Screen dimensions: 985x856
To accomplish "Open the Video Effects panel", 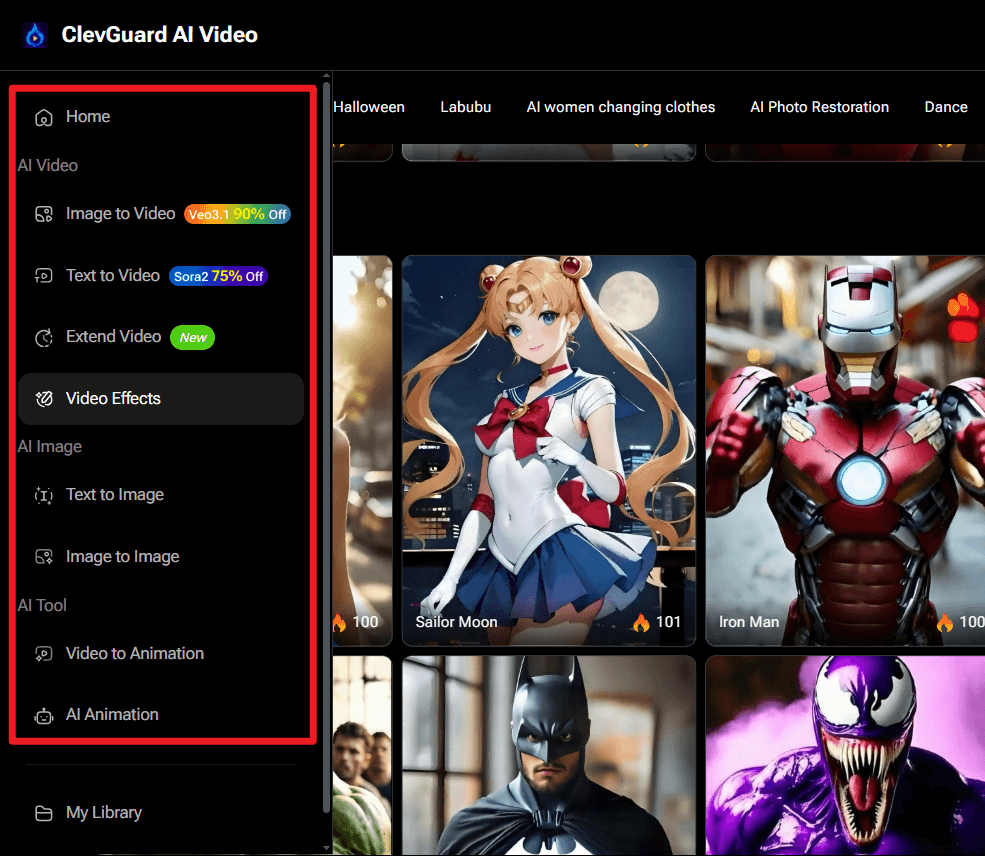I will click(113, 398).
